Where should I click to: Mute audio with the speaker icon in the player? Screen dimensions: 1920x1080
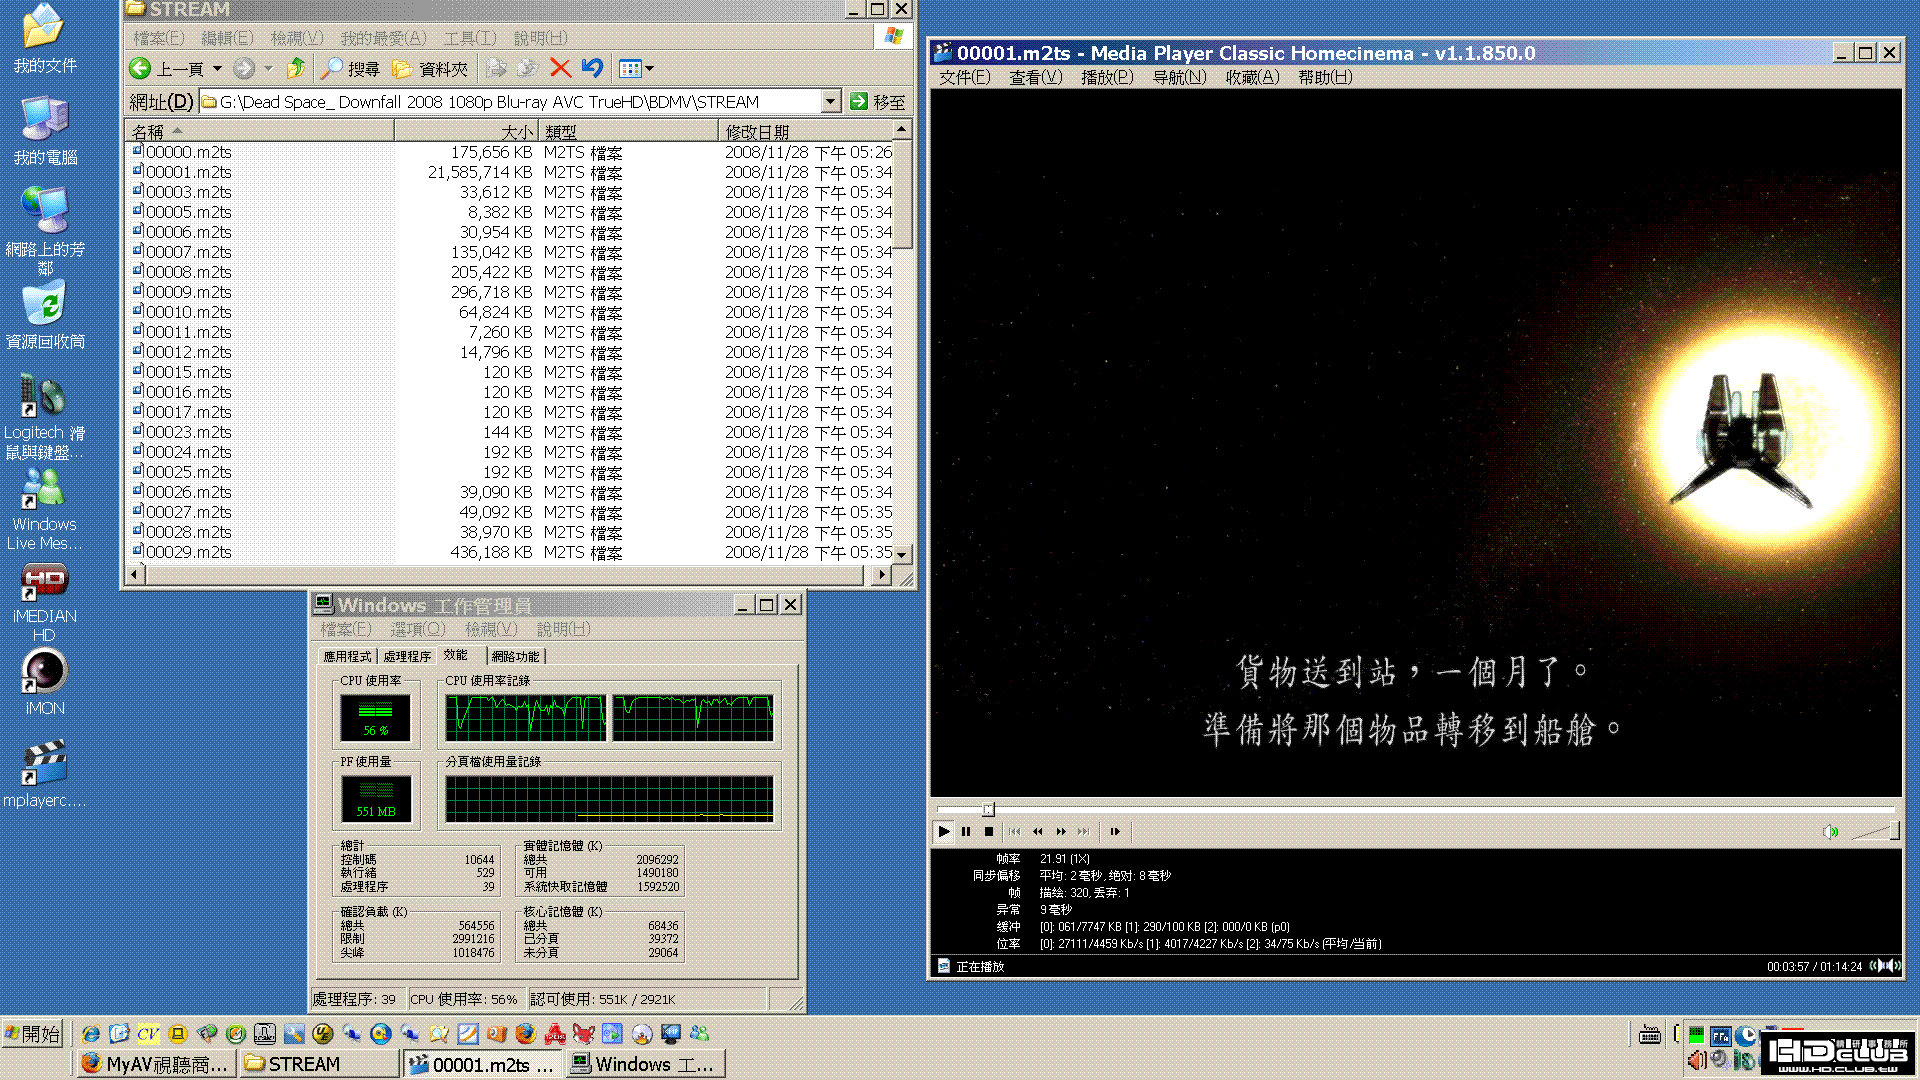(1830, 831)
